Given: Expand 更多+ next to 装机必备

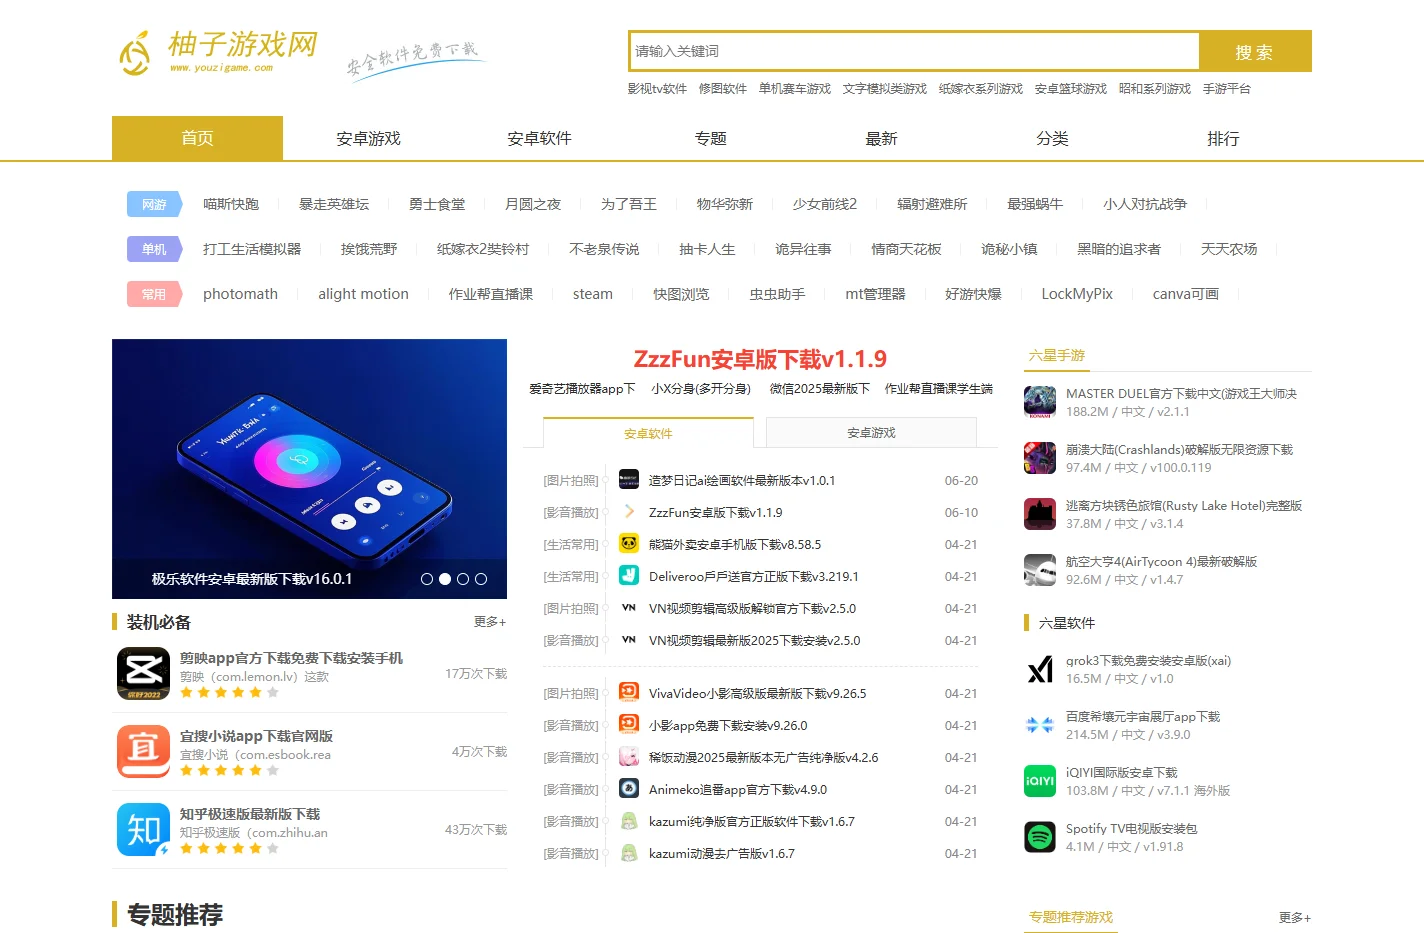Looking at the screenshot, I should pos(490,622).
